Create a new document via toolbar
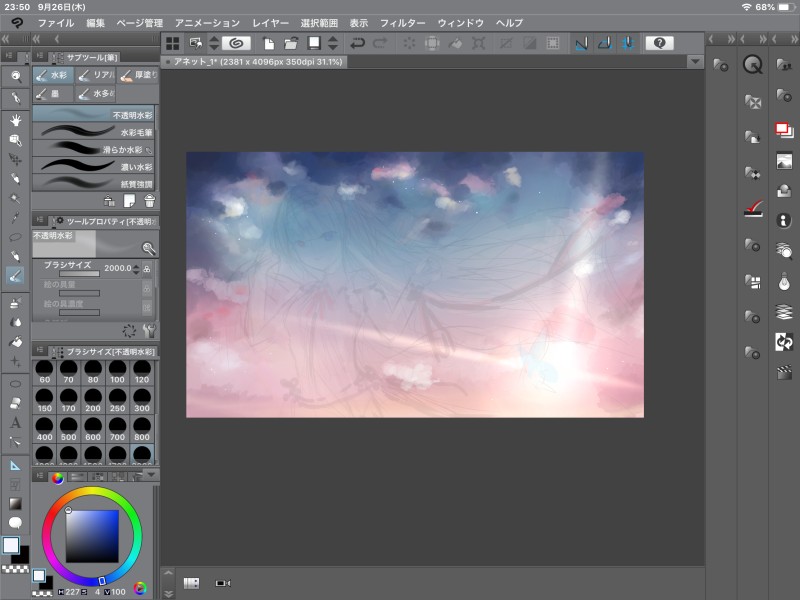This screenshot has width=800, height=600. pyautogui.click(x=268, y=43)
